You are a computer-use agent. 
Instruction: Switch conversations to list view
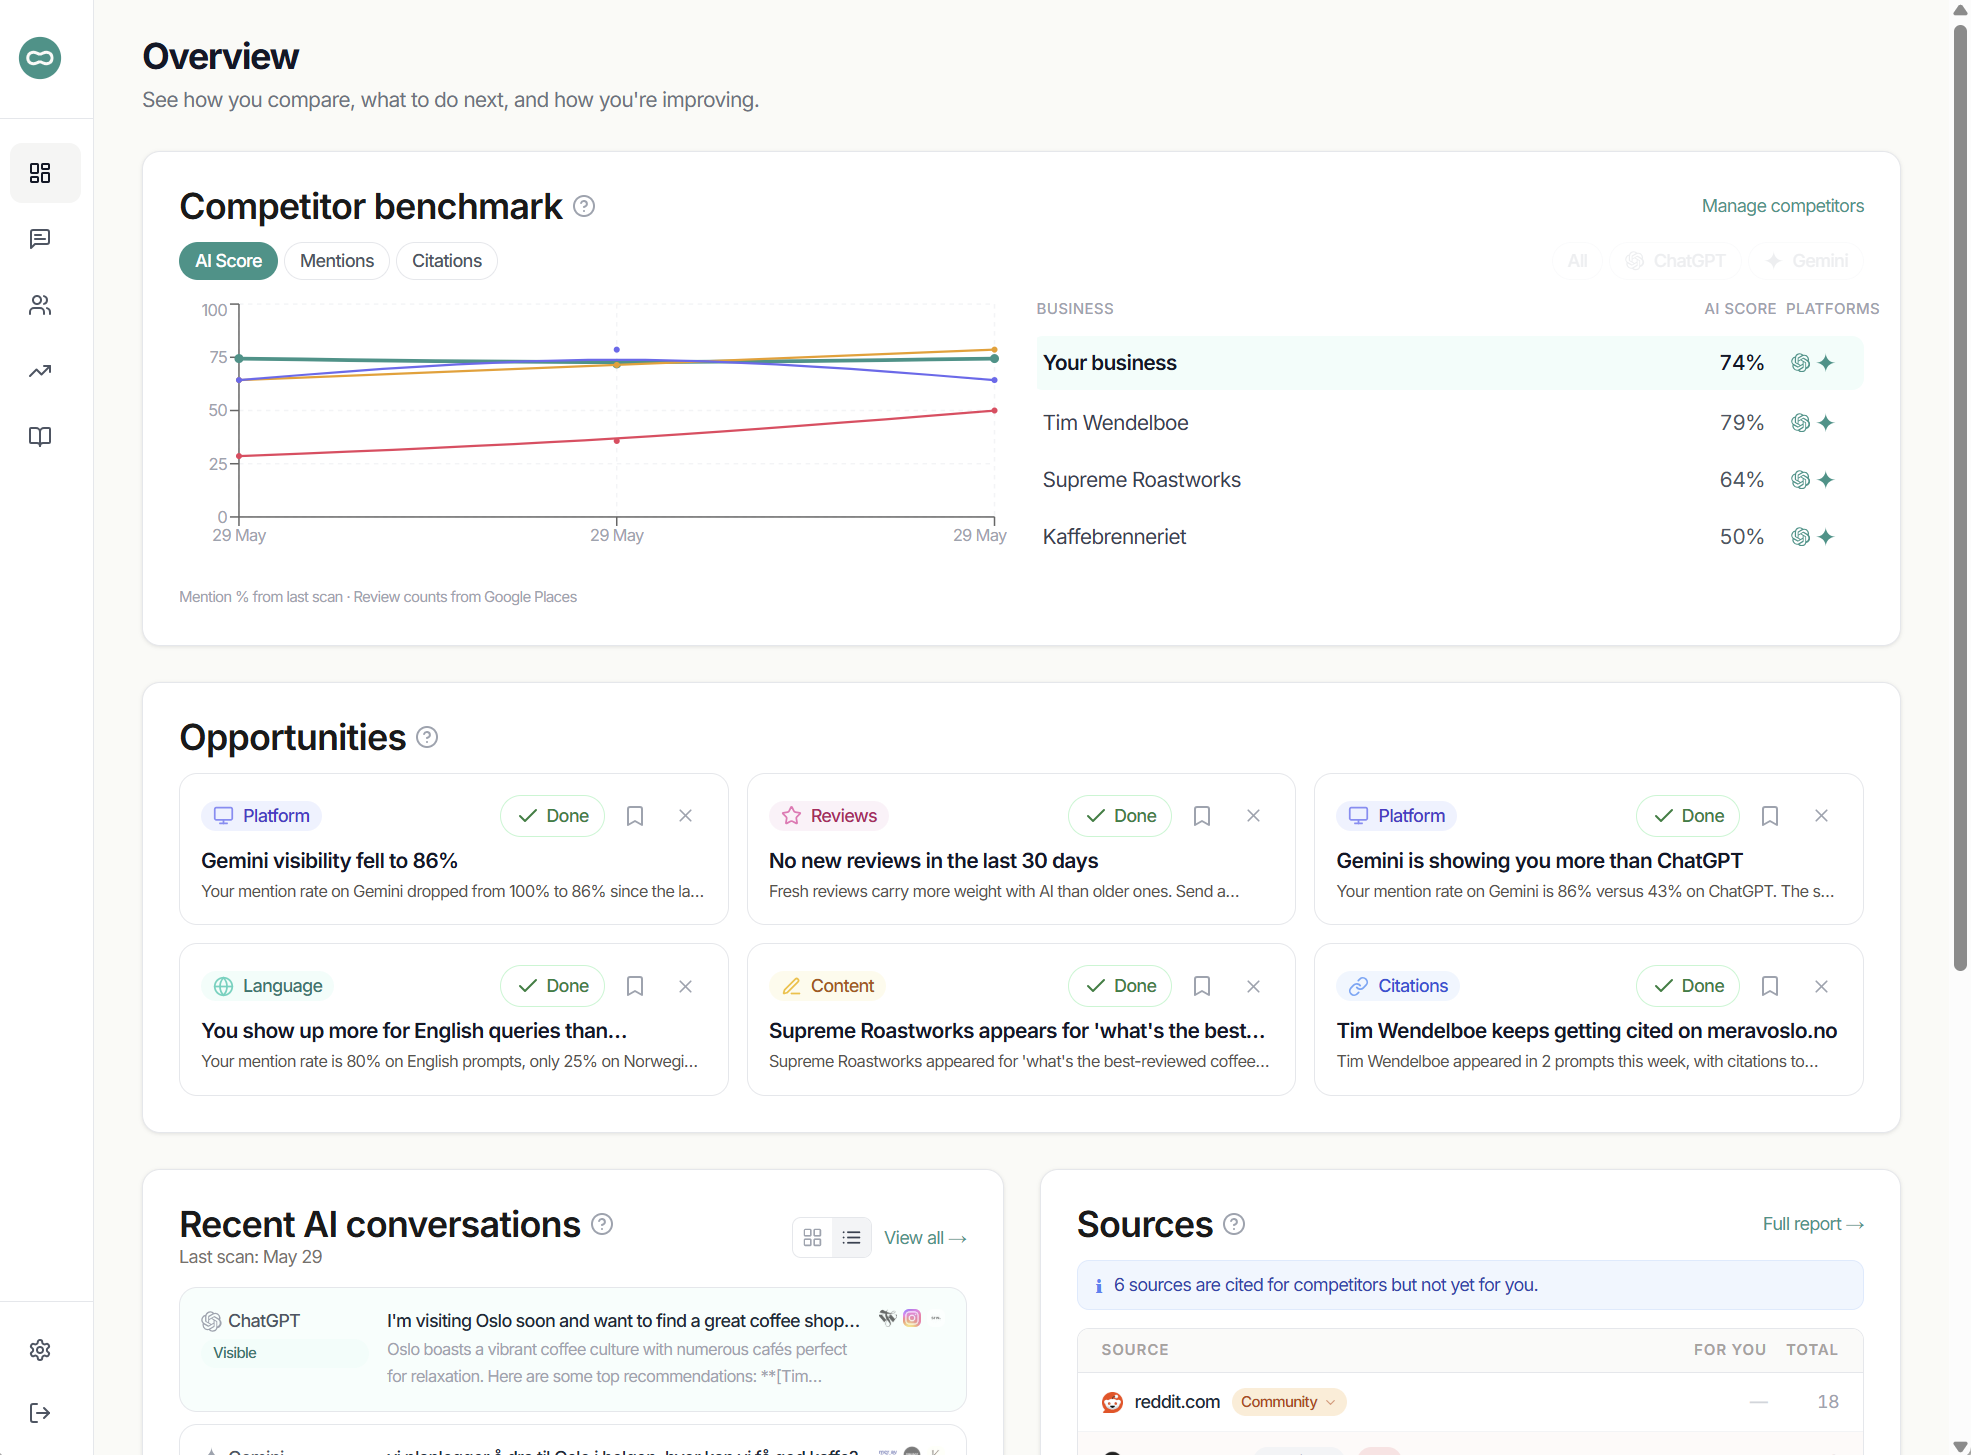852,1238
